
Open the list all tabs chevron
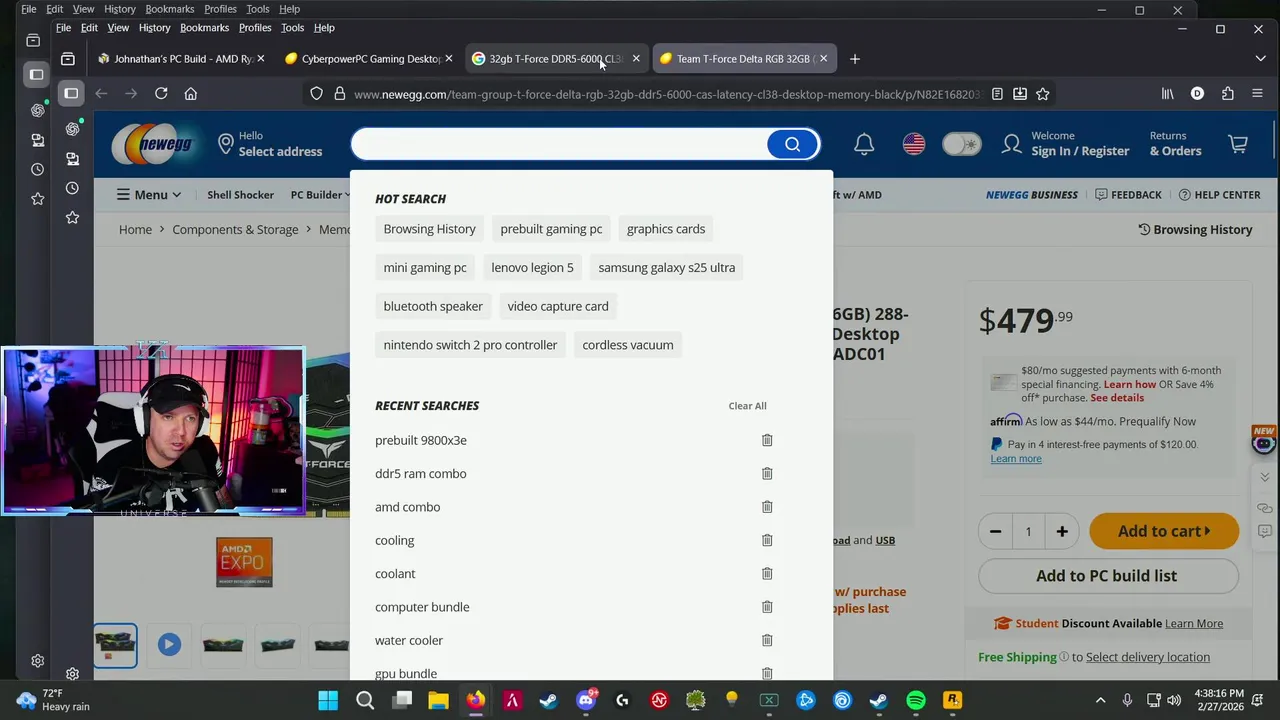pos(1260,59)
